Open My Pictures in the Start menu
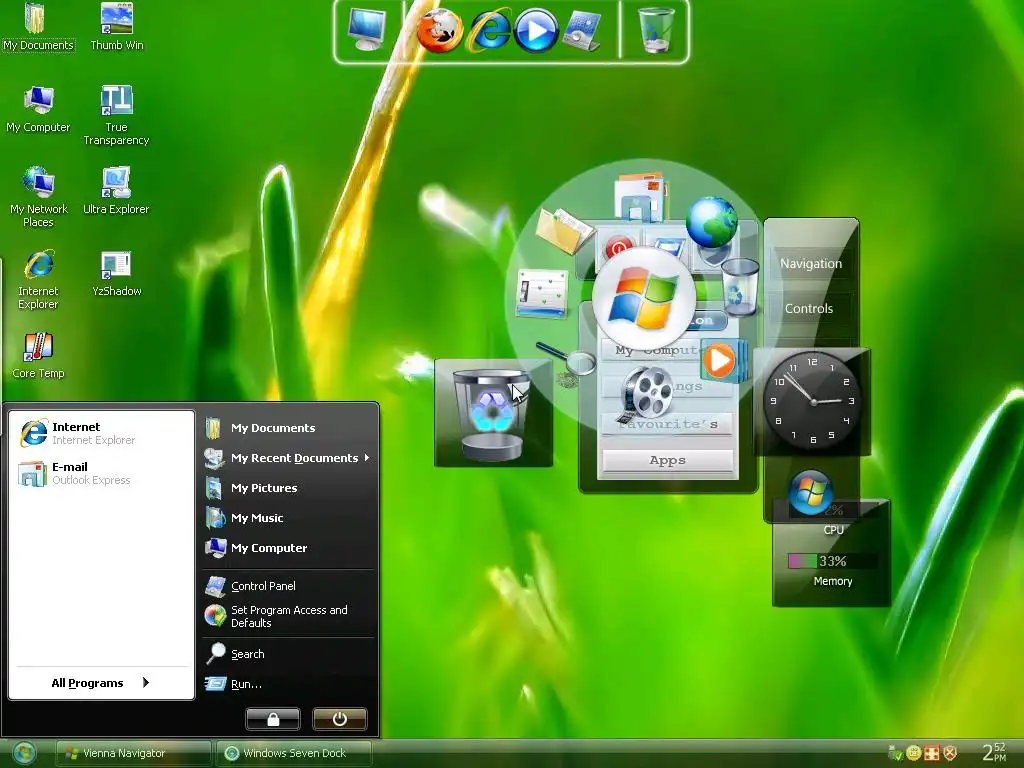This screenshot has height=768, width=1024. 289,488
